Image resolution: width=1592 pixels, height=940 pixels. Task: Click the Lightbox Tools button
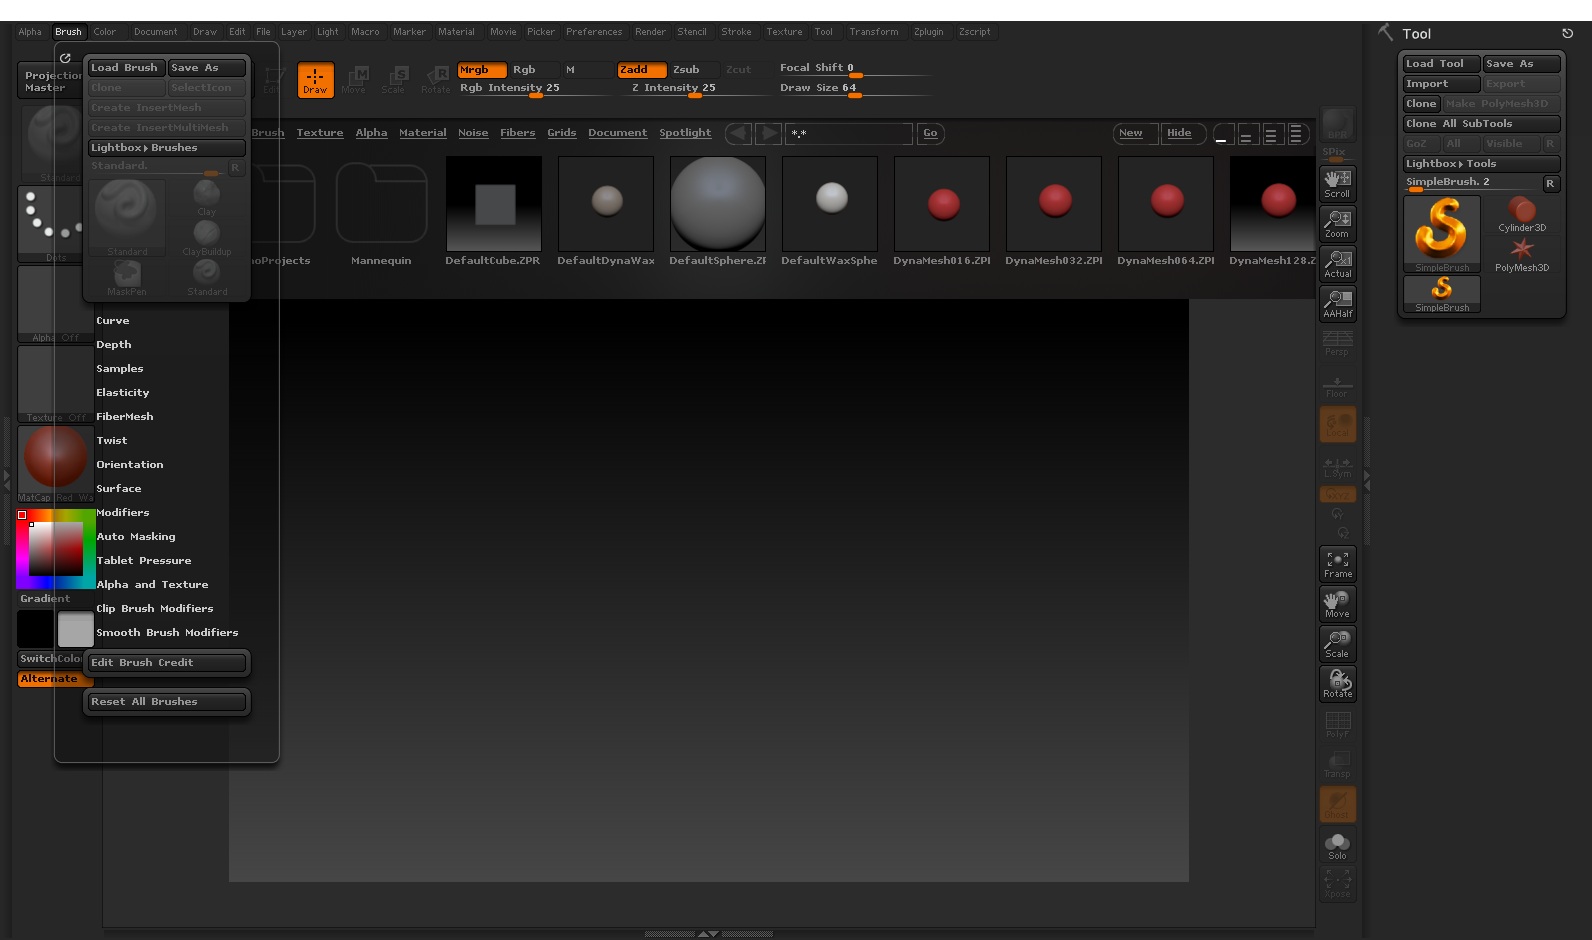[1481, 164]
